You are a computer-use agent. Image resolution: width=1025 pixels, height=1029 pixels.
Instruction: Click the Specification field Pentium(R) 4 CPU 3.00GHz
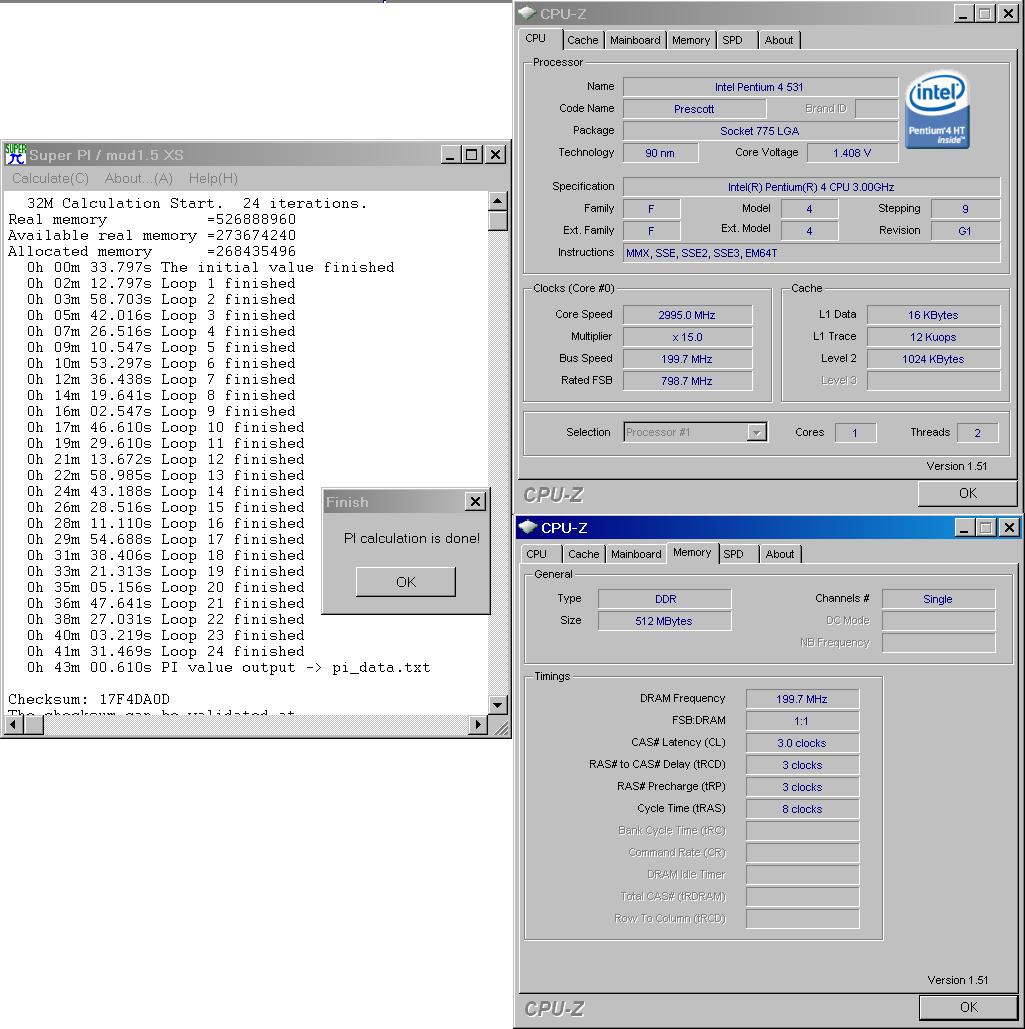(812, 187)
